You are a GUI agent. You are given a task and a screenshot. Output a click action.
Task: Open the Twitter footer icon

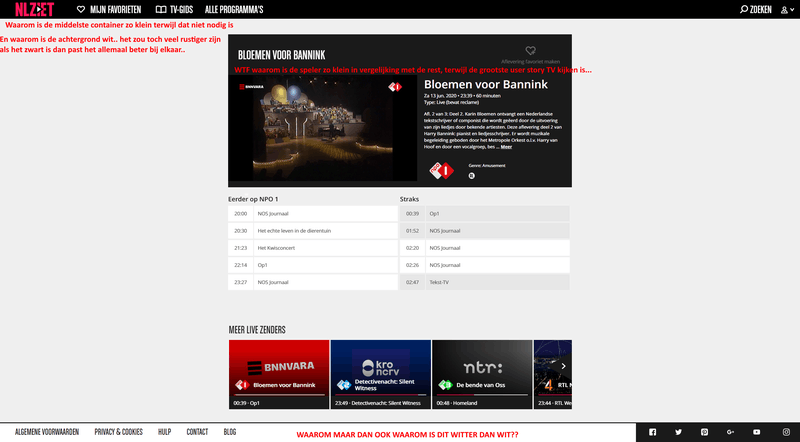679,432
